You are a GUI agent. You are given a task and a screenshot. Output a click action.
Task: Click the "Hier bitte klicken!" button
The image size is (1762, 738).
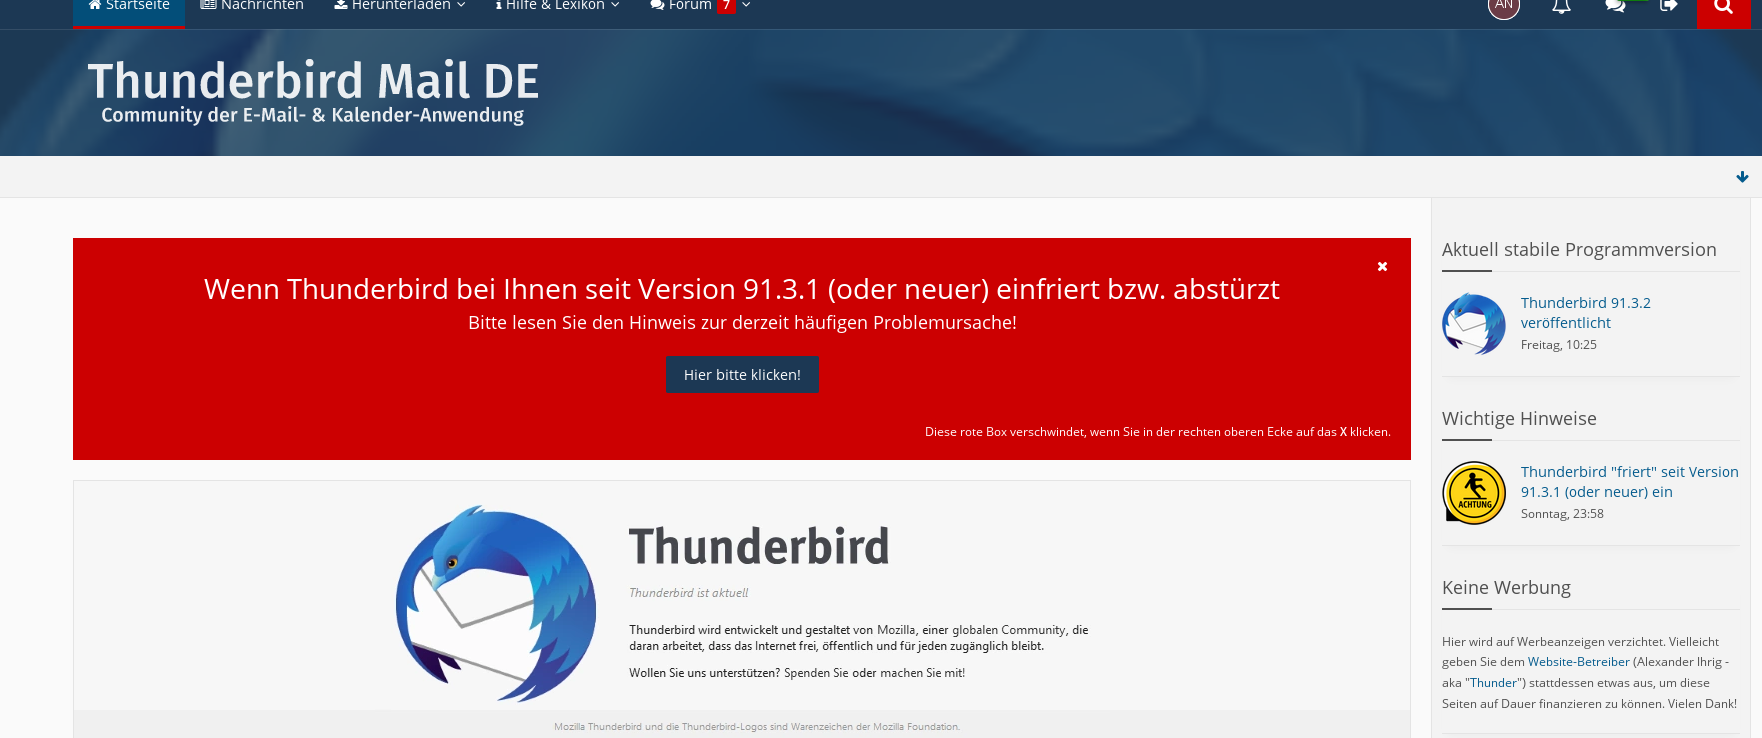click(x=742, y=375)
